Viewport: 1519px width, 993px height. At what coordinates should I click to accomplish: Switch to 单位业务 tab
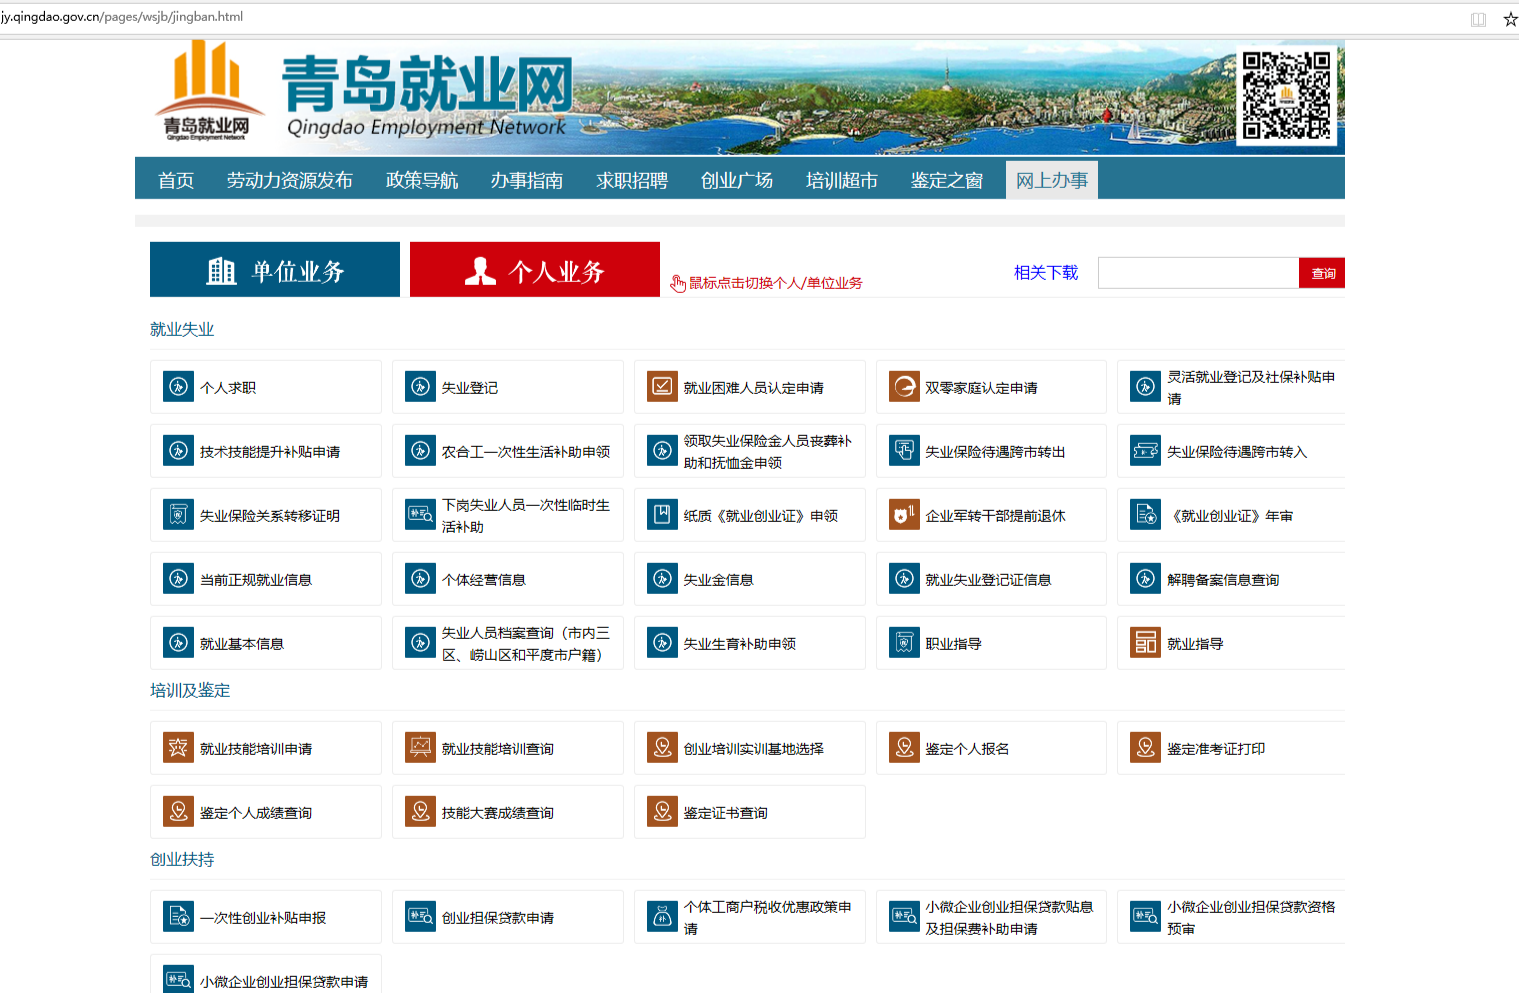pos(275,270)
